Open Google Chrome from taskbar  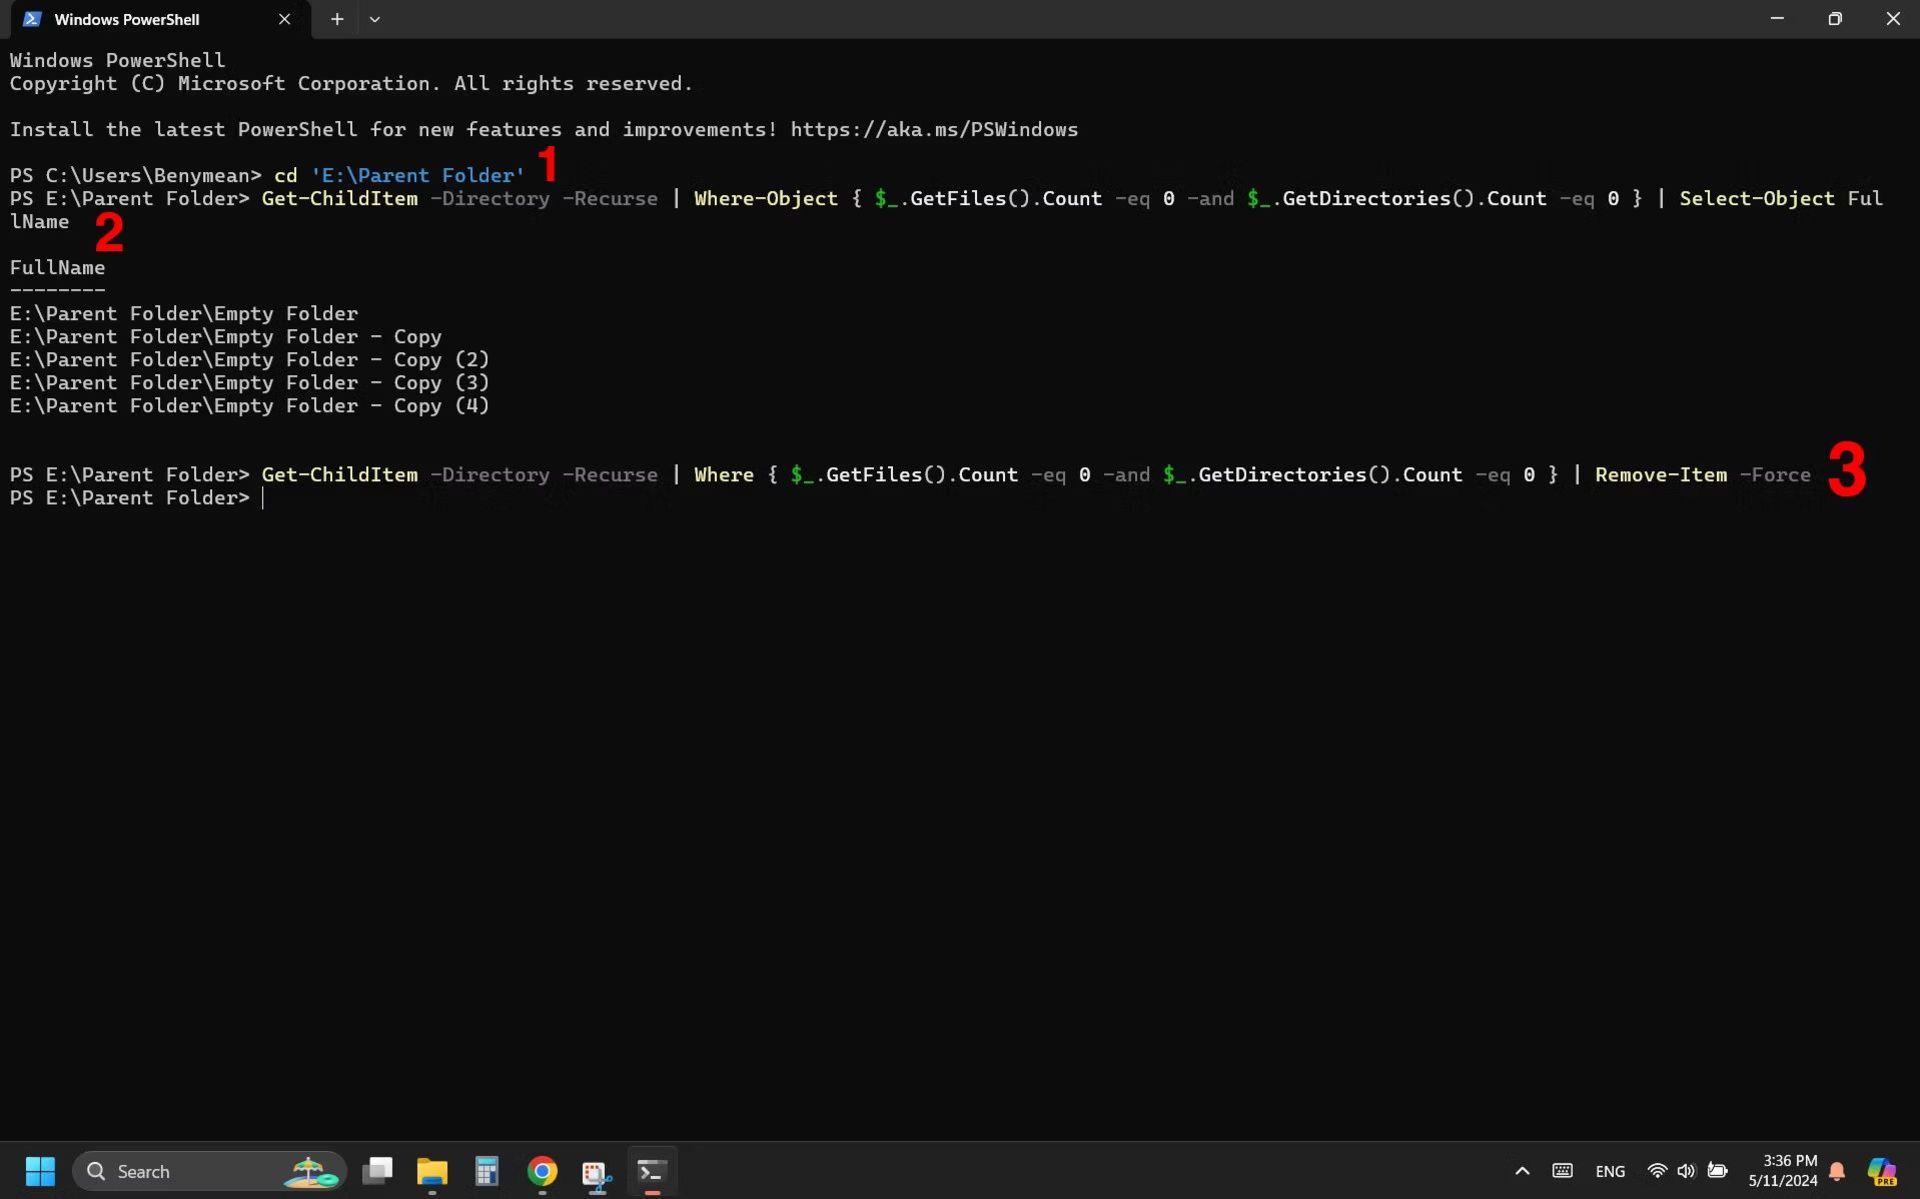541,1171
